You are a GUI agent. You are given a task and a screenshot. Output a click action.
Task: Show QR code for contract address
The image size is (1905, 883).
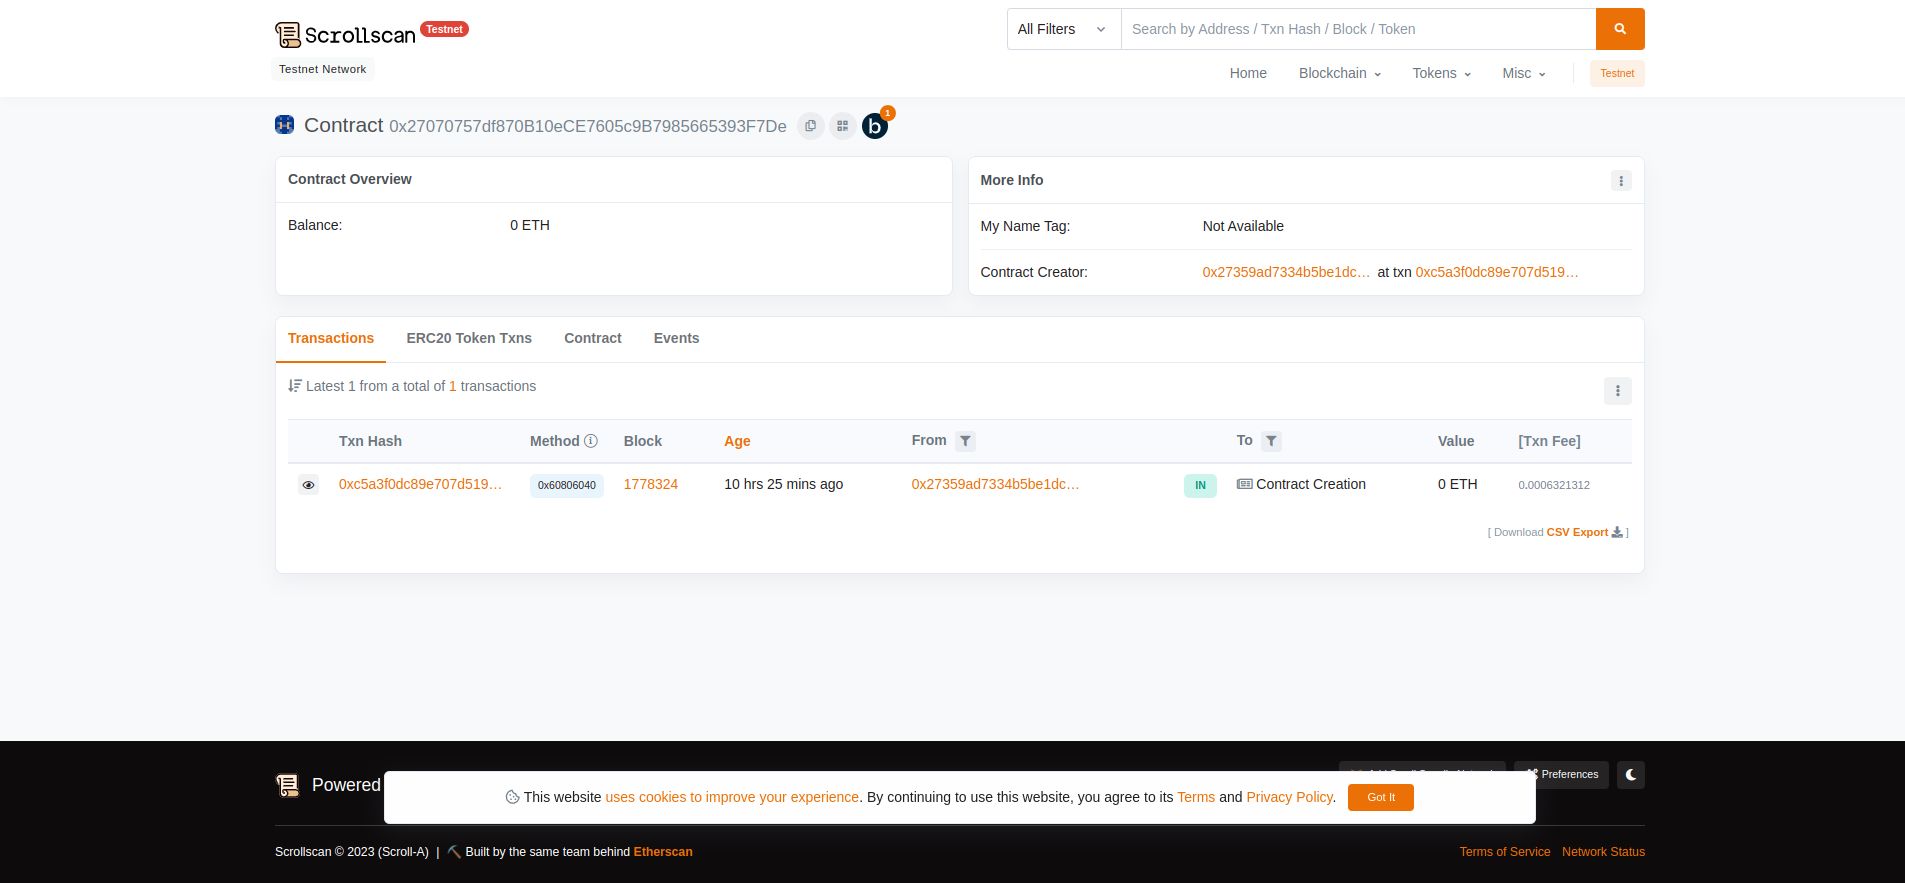843,126
